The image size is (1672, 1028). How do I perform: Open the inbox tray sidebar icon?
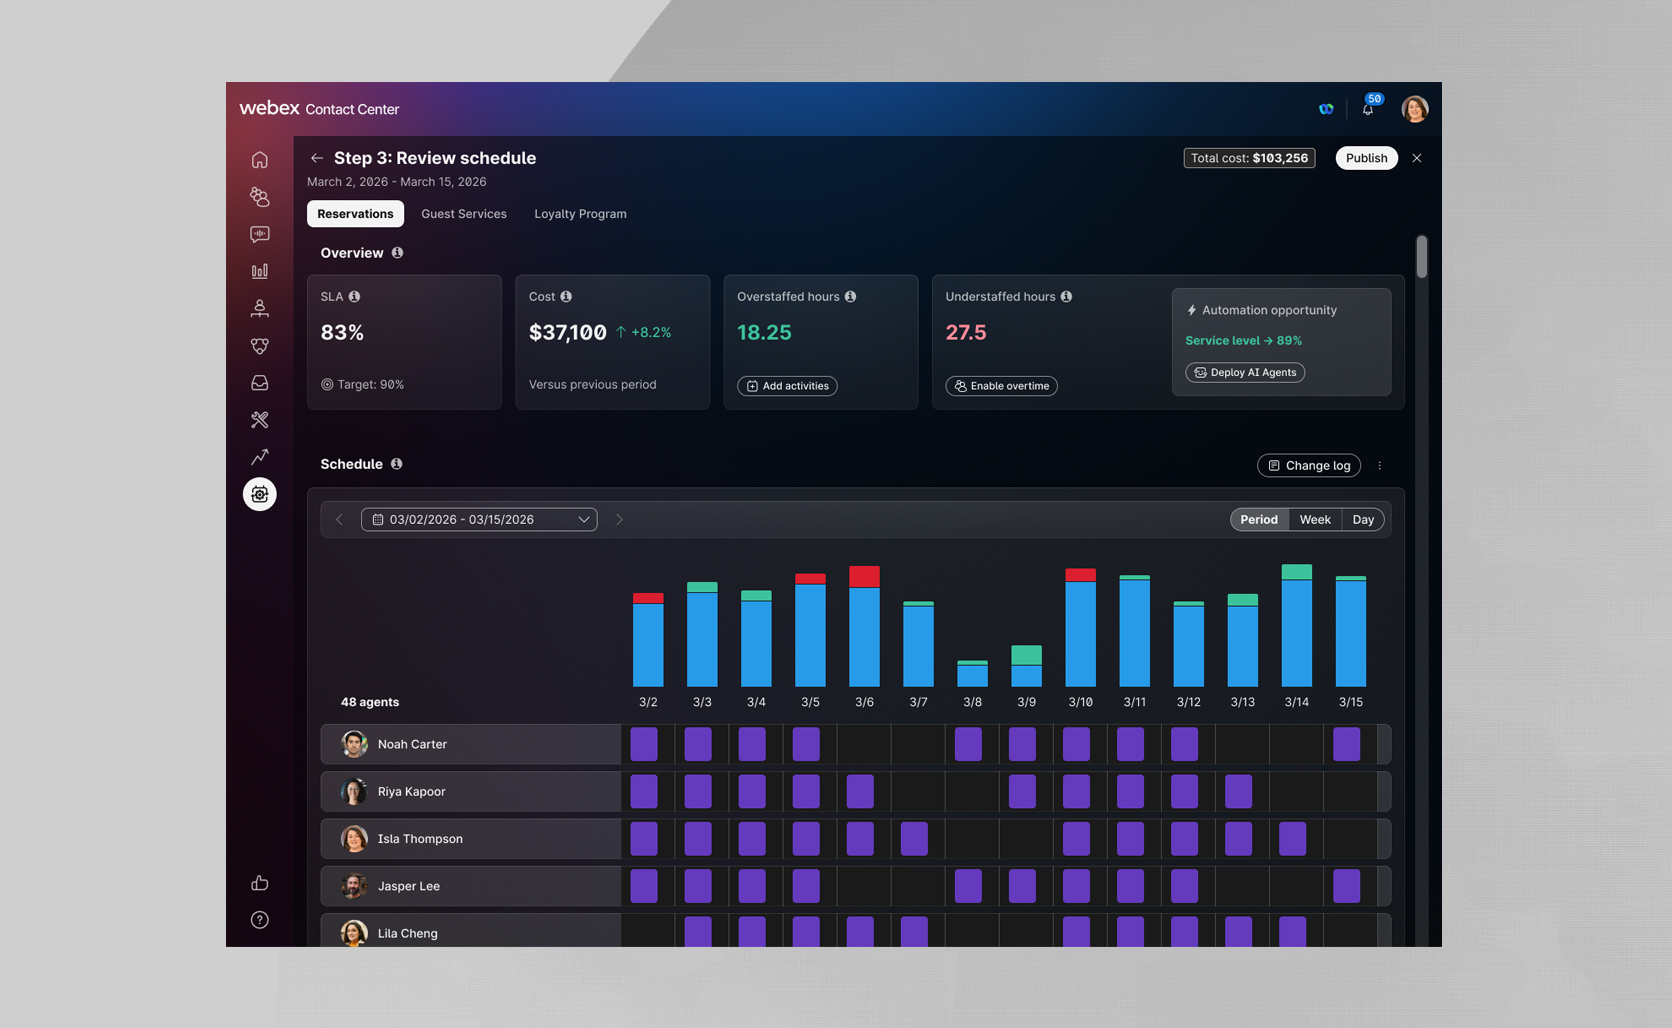[259, 383]
